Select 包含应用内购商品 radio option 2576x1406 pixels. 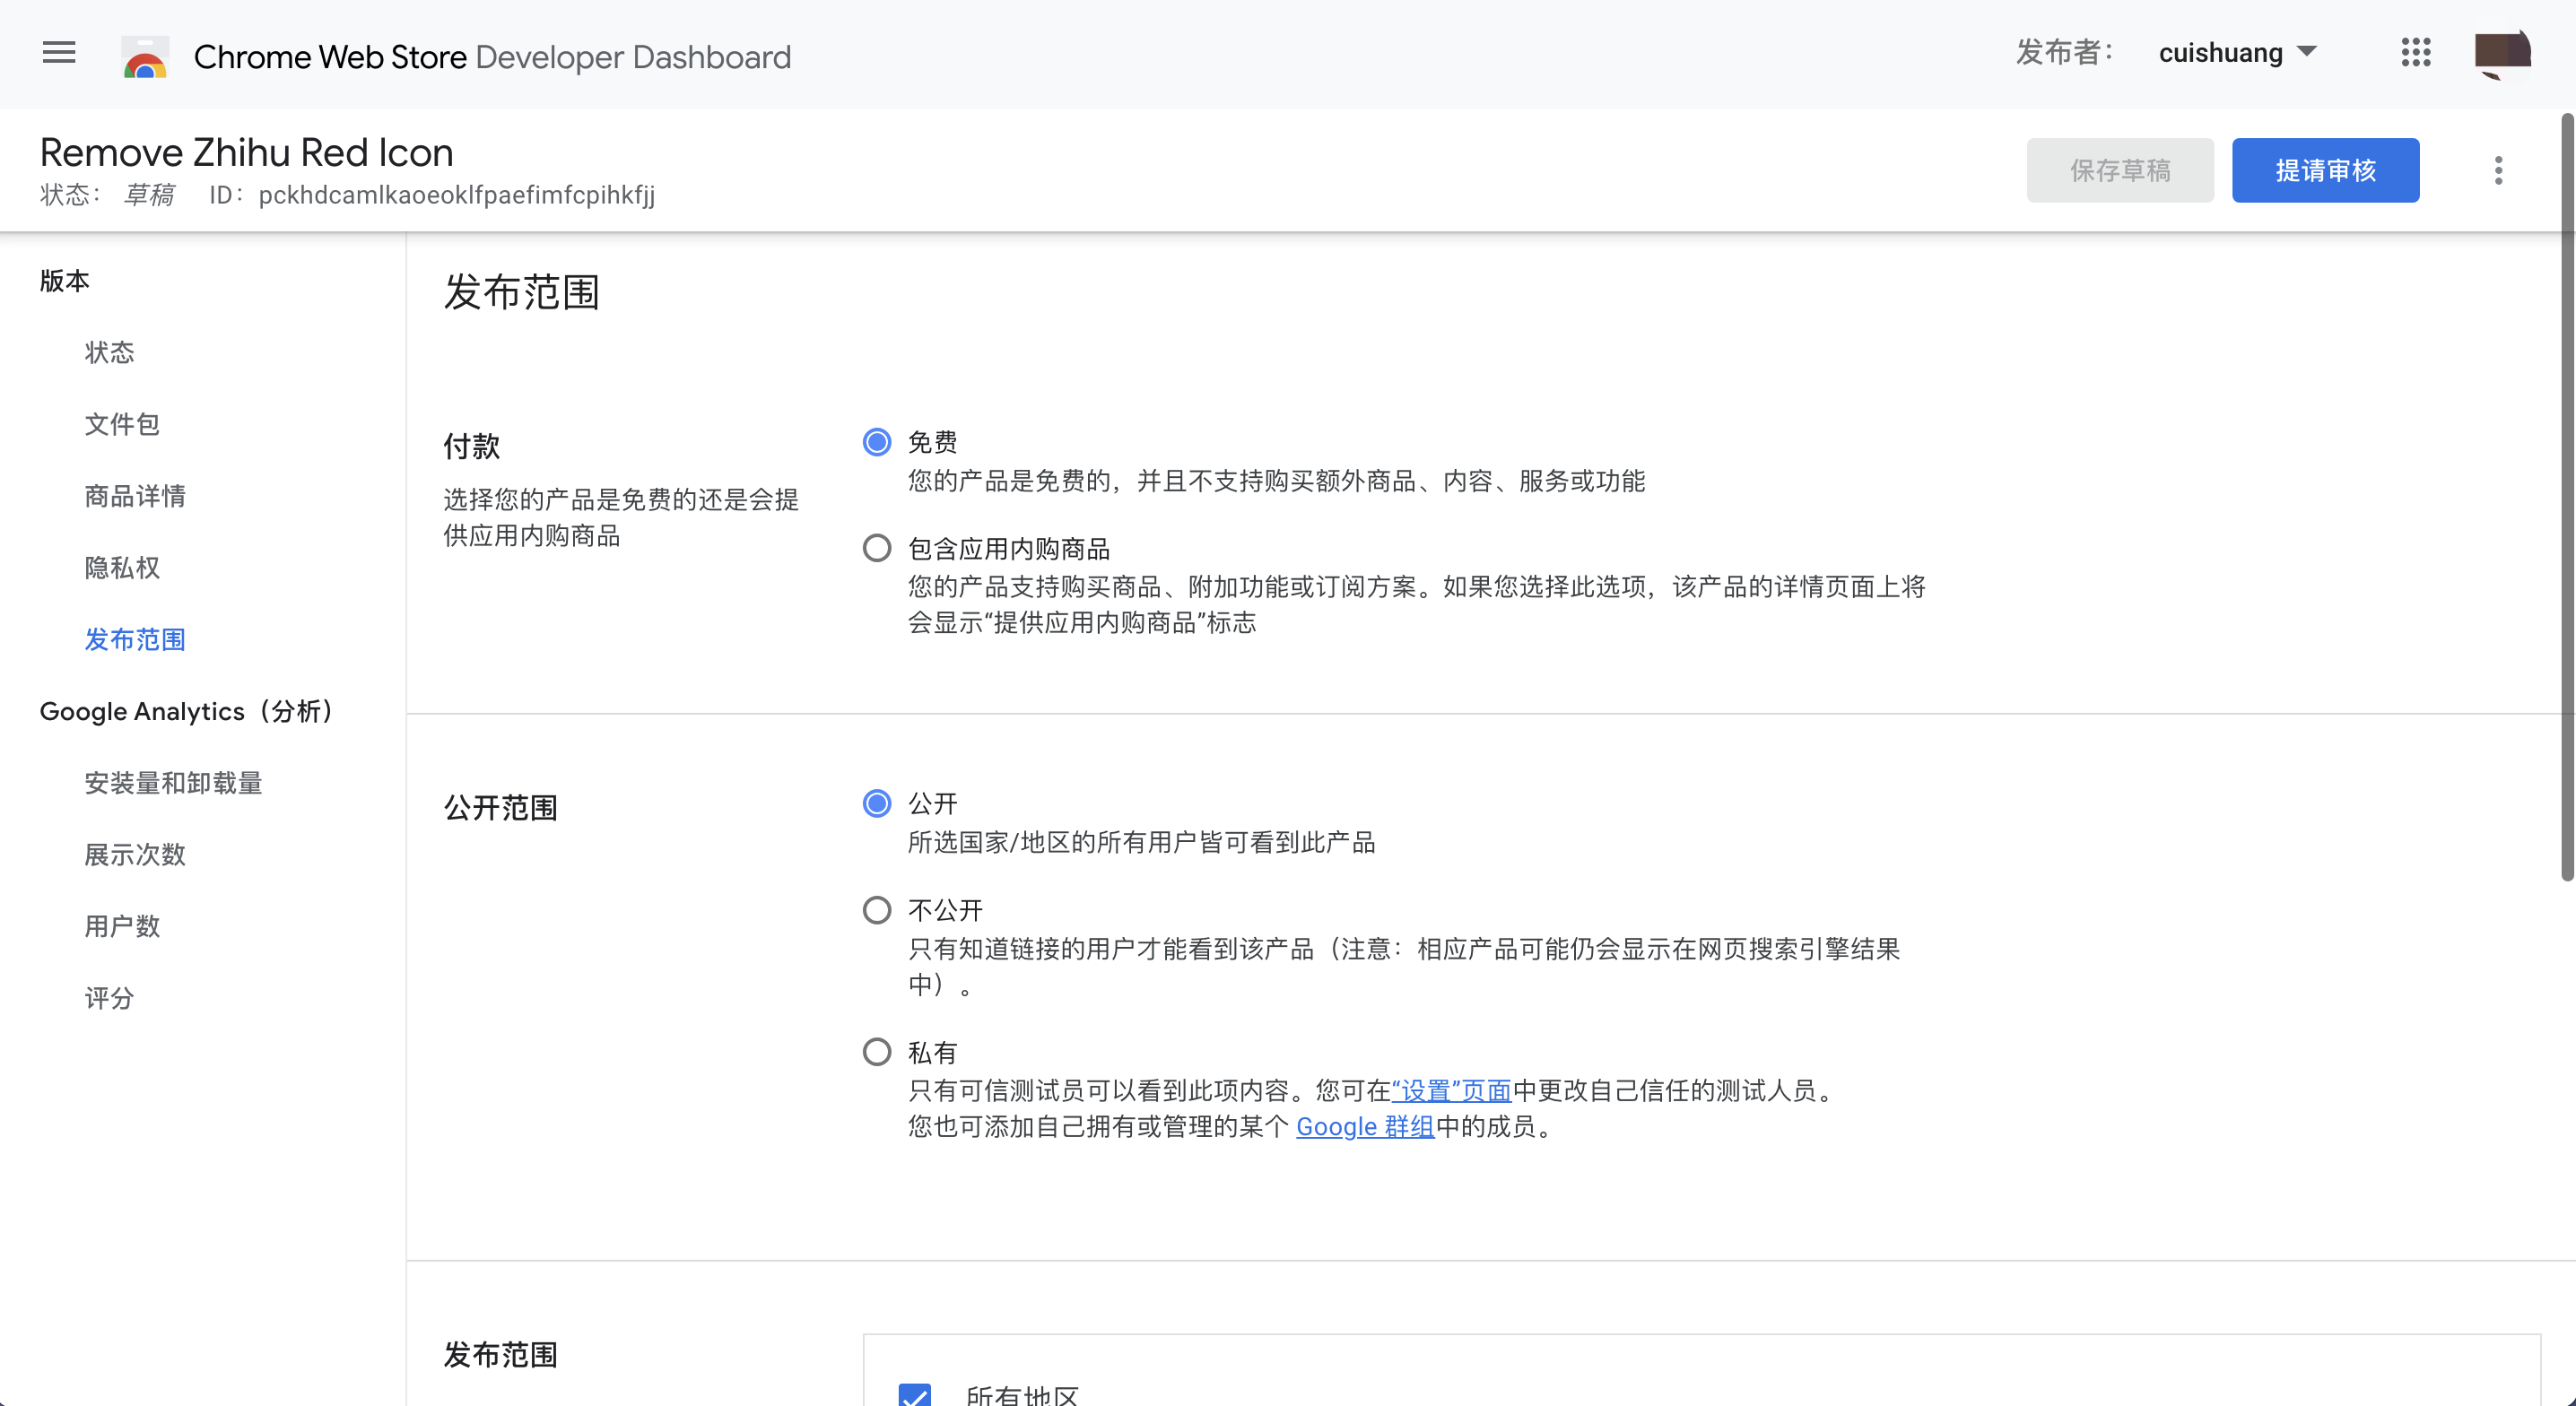pos(876,548)
